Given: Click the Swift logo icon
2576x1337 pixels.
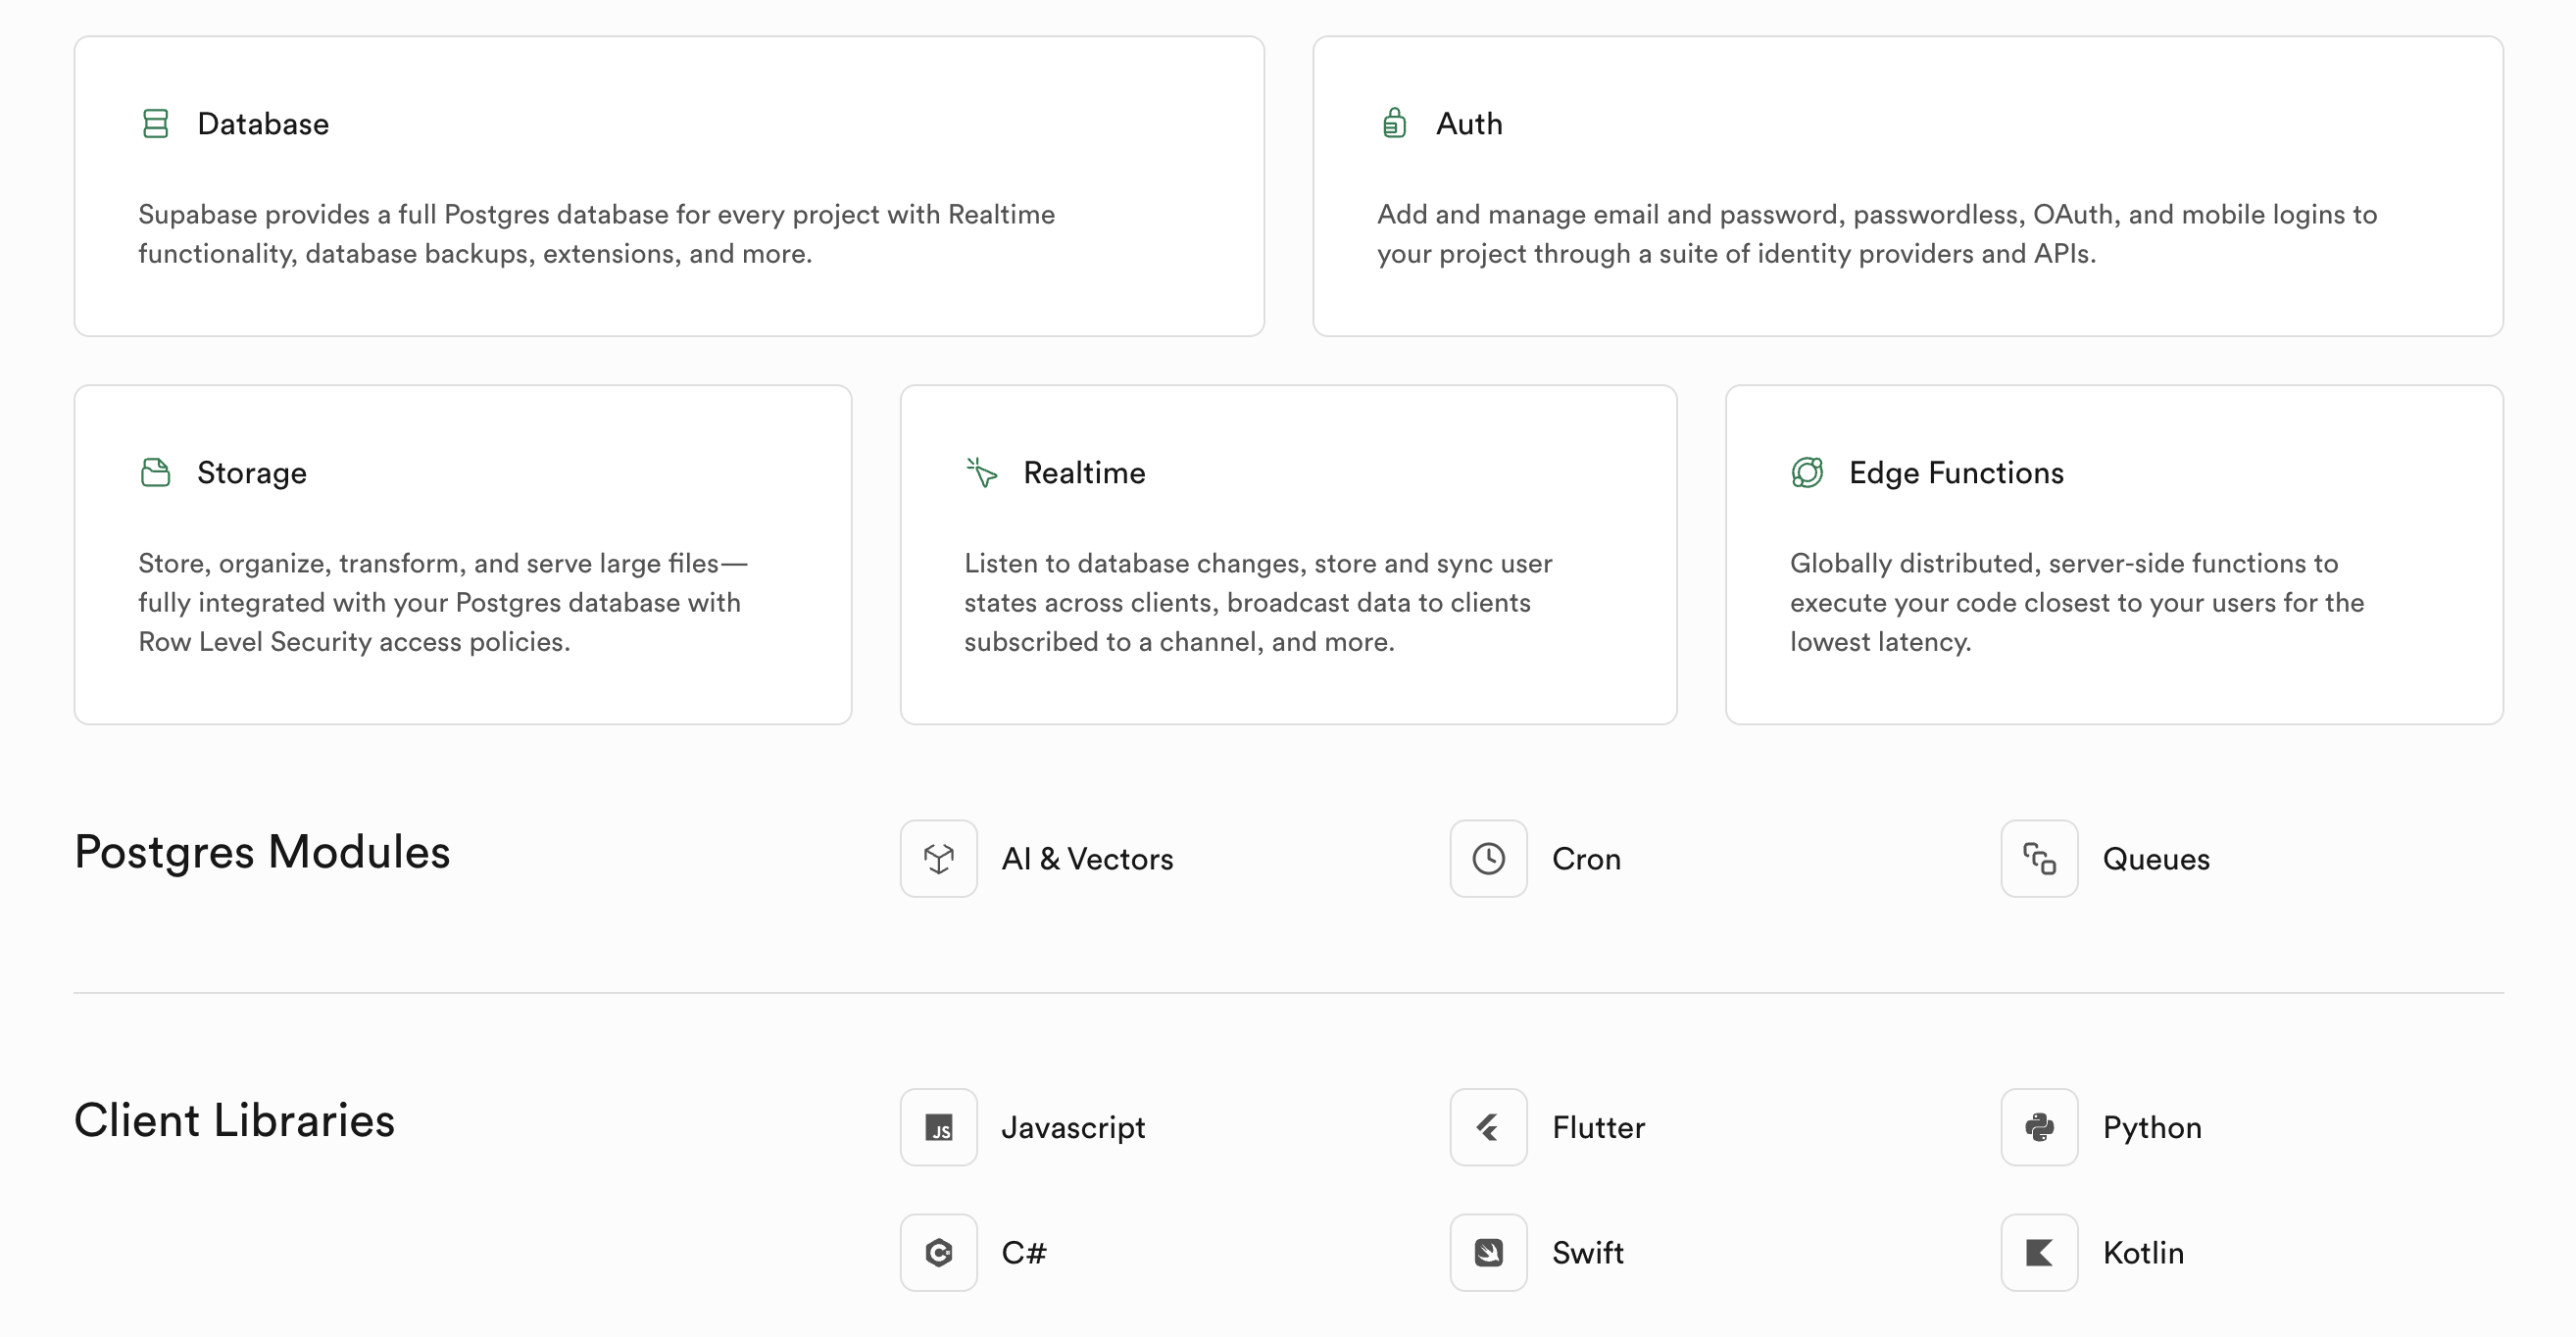Looking at the screenshot, I should click(x=1488, y=1252).
